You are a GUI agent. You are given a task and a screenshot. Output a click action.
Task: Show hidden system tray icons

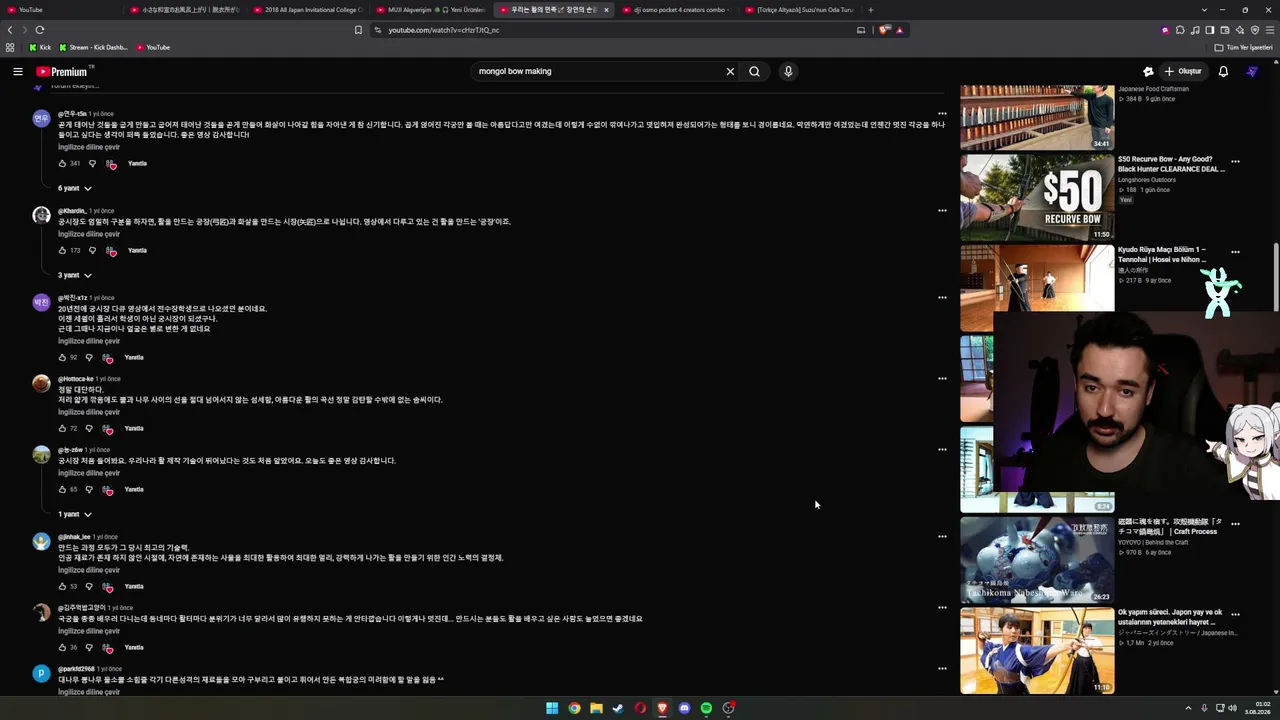[x=1188, y=708]
